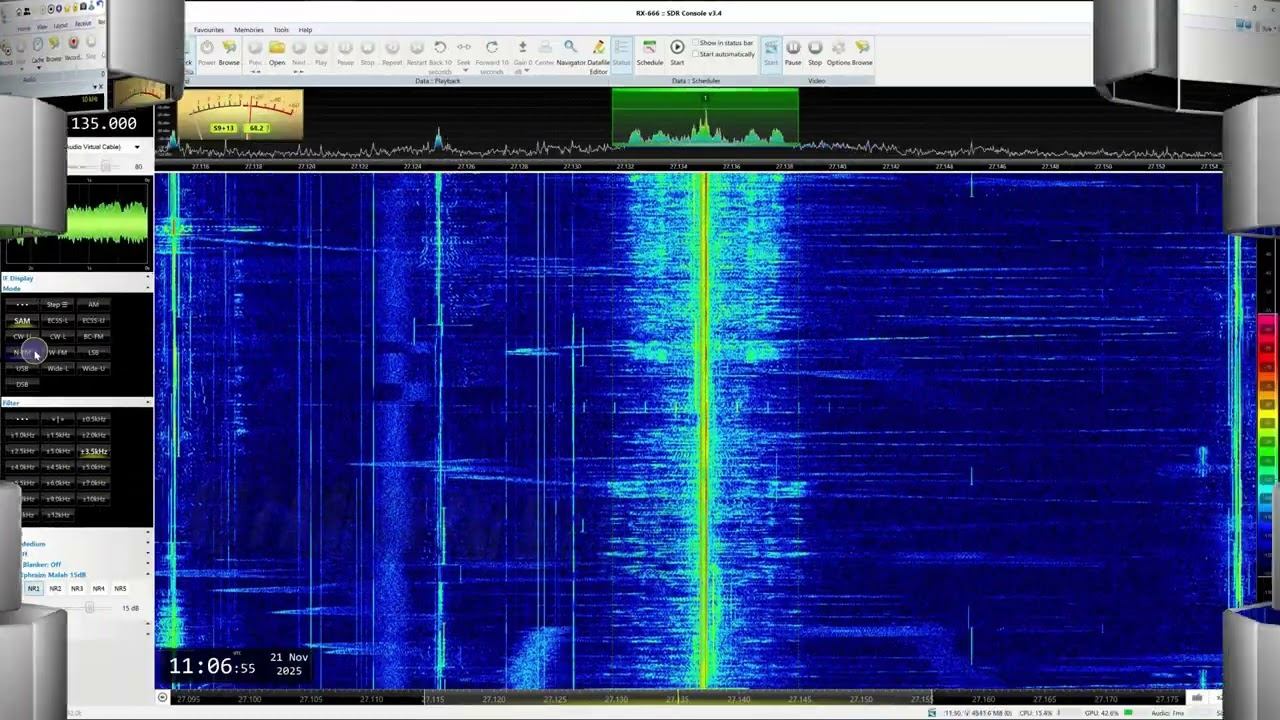The image size is (1280, 720).
Task: Select BC-FM demodulation mode
Action: pos(93,337)
